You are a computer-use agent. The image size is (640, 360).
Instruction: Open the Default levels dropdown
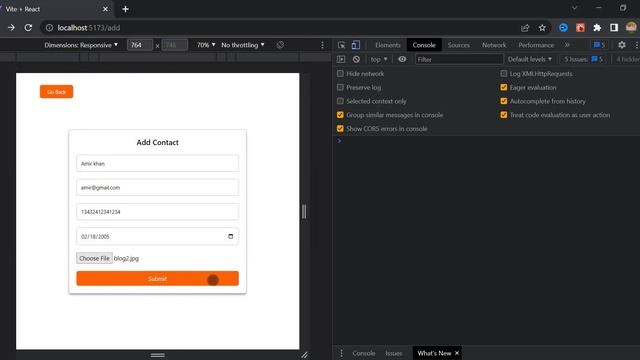pos(530,59)
